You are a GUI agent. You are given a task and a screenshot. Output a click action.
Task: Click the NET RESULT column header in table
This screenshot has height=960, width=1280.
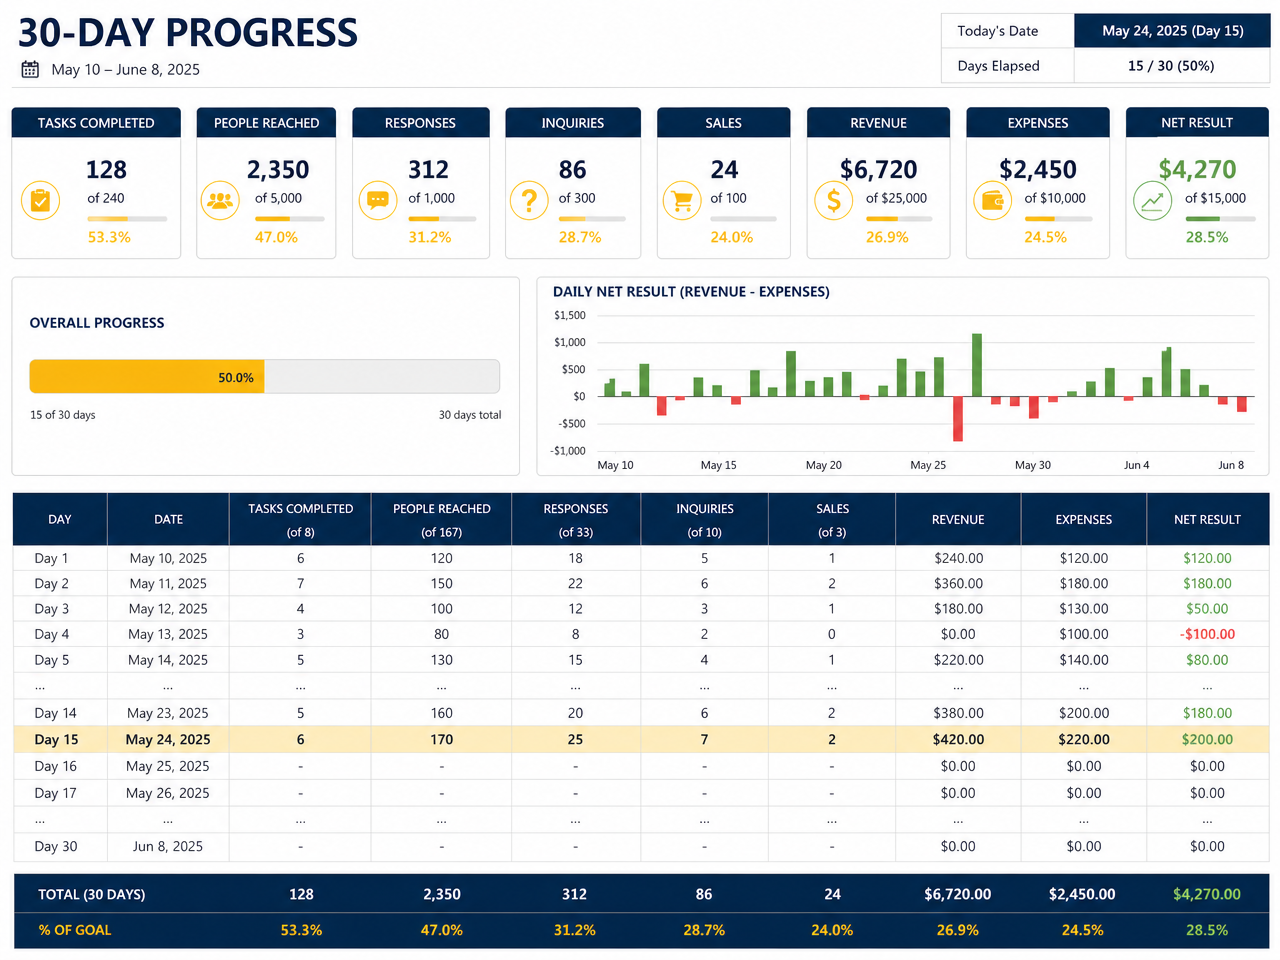(1207, 519)
